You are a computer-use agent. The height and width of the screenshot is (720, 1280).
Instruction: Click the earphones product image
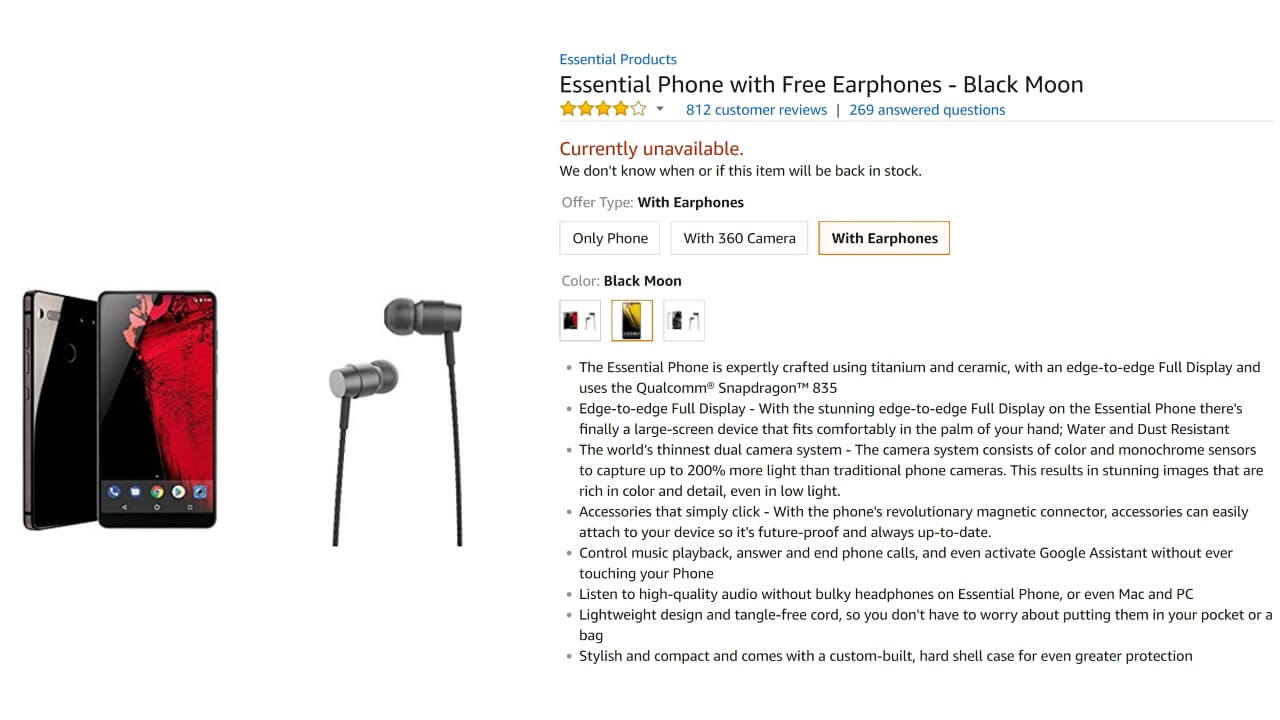[x=398, y=420]
